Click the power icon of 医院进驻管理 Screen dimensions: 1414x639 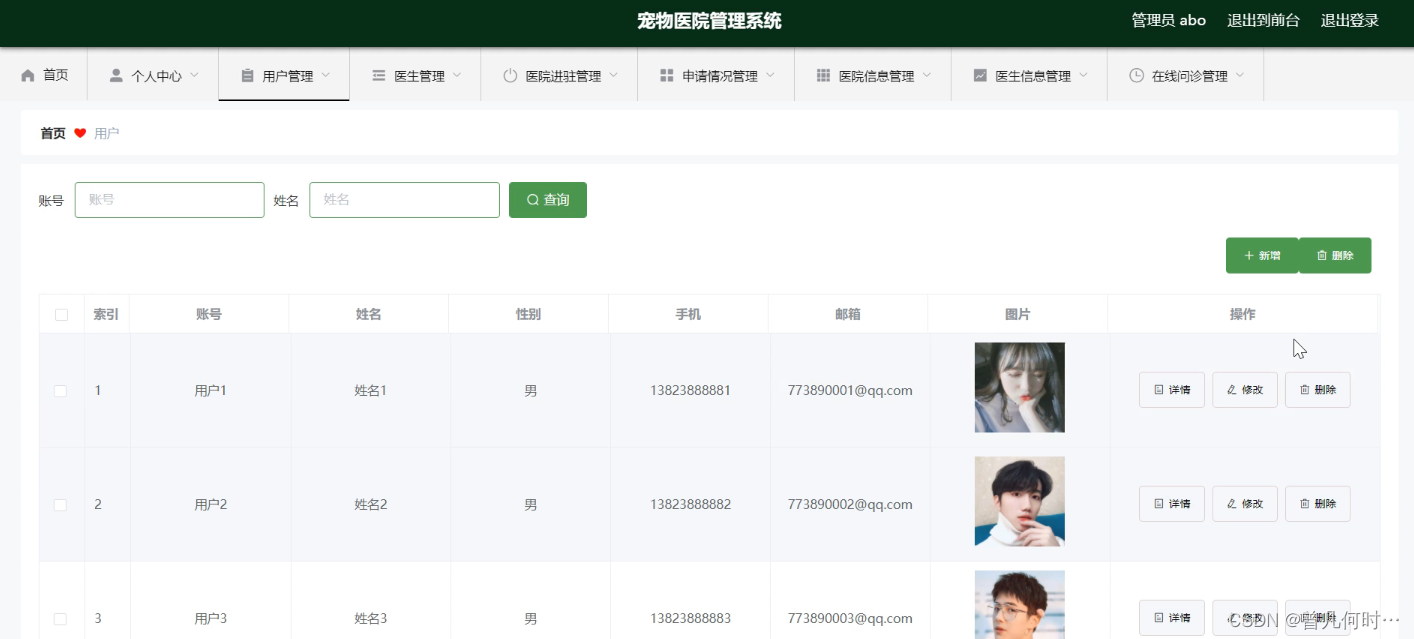point(510,75)
